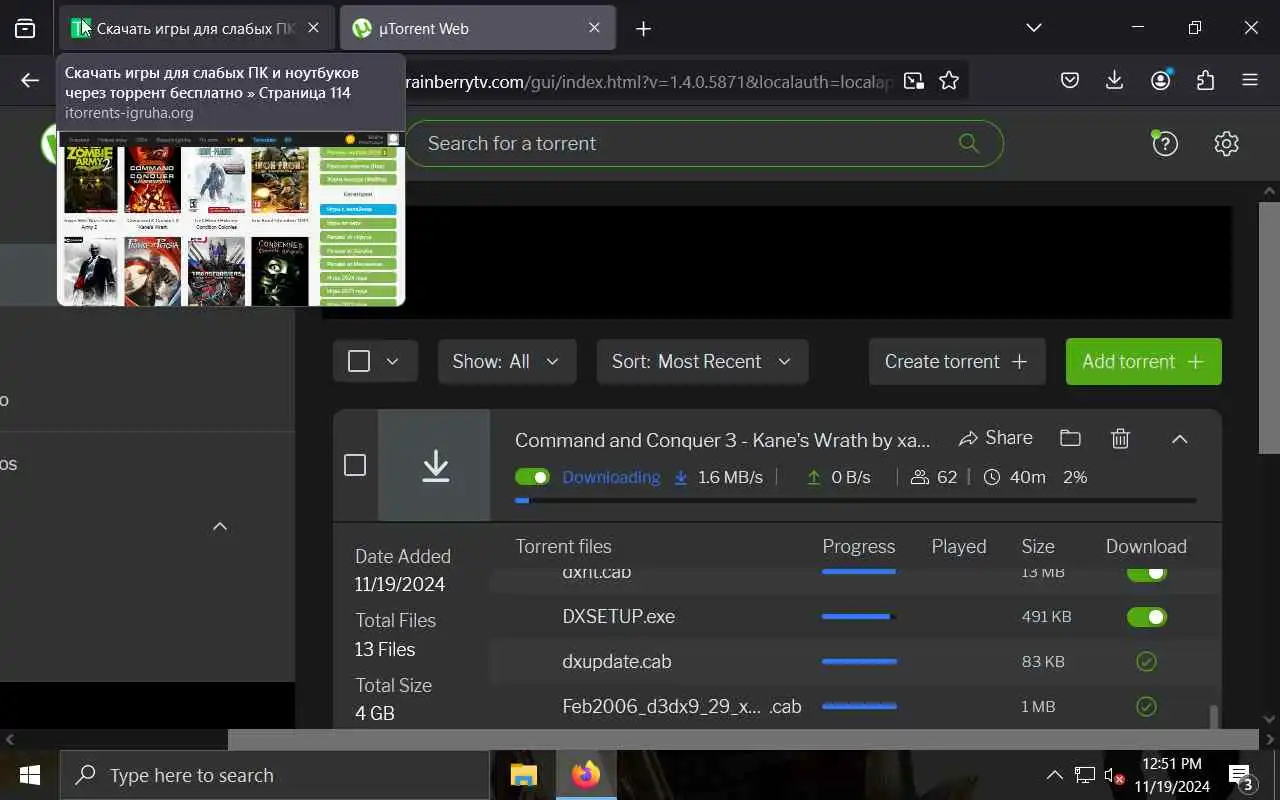This screenshot has height=800, width=1280.
Task: Toggle the Downloading on/off switch
Action: (x=532, y=477)
